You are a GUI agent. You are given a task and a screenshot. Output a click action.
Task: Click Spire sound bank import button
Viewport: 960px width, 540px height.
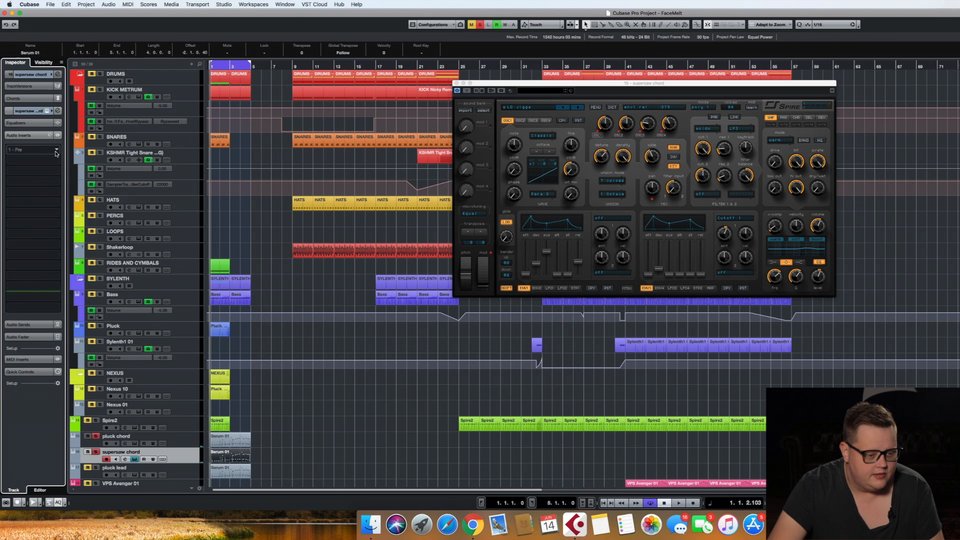point(465,110)
